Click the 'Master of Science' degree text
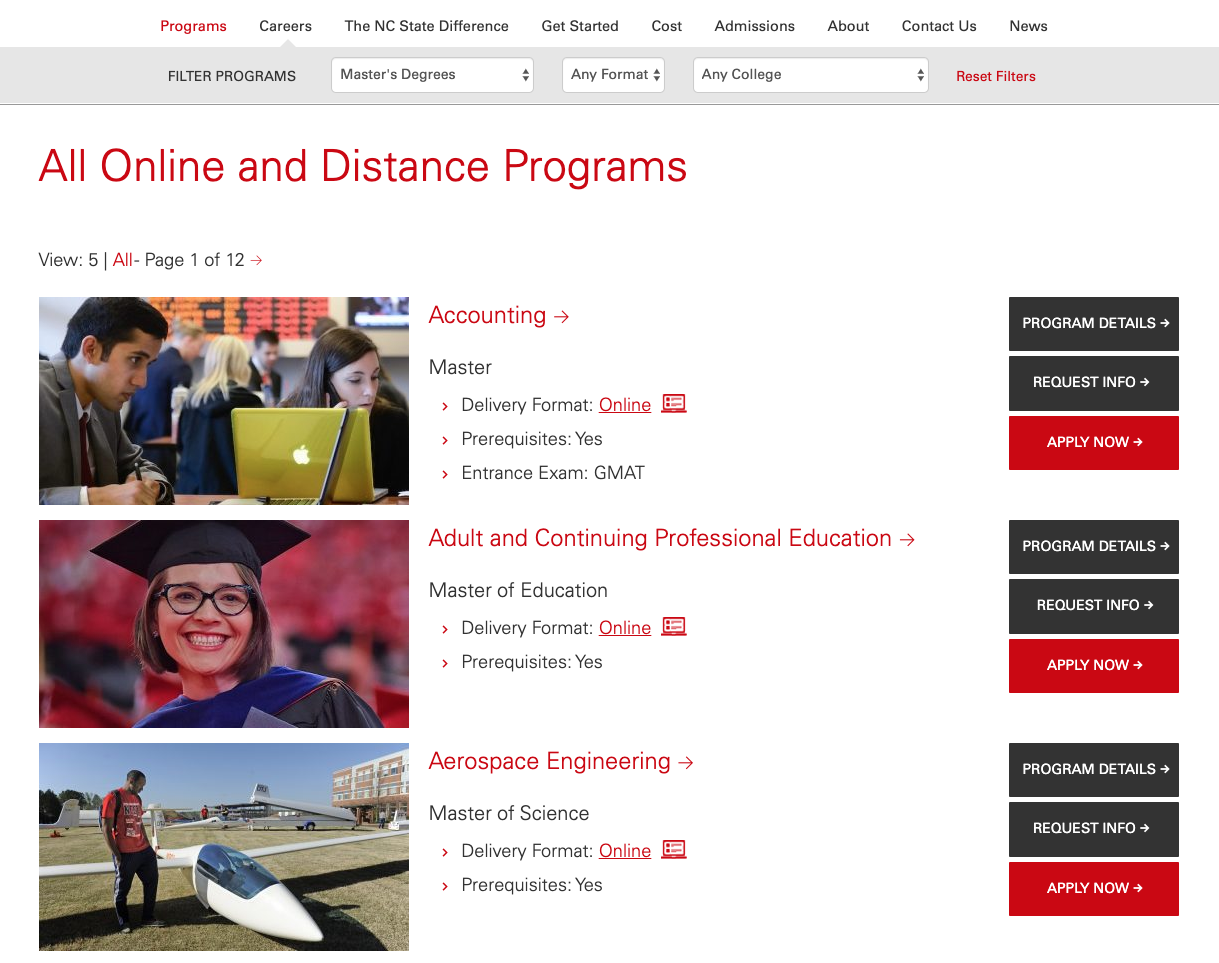This screenshot has width=1219, height=963. [509, 814]
